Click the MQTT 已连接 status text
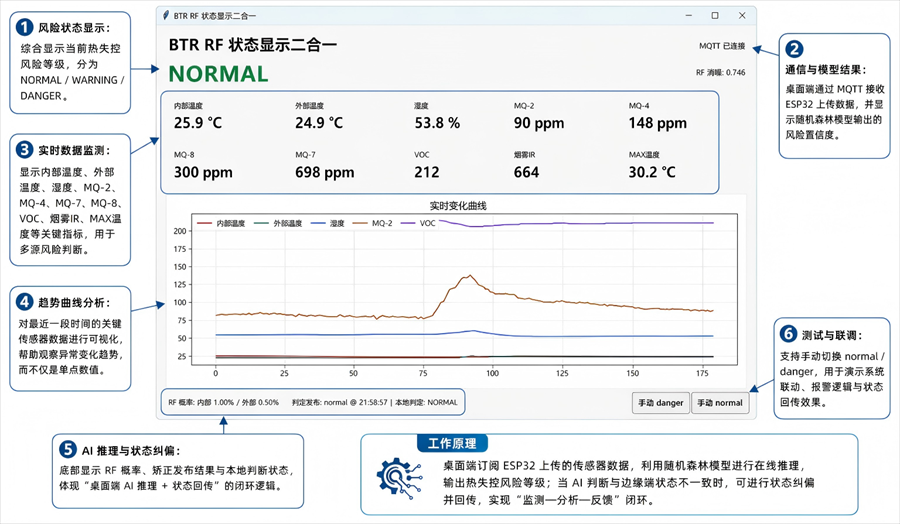Image resolution: width=900 pixels, height=524 pixels. tap(721, 46)
